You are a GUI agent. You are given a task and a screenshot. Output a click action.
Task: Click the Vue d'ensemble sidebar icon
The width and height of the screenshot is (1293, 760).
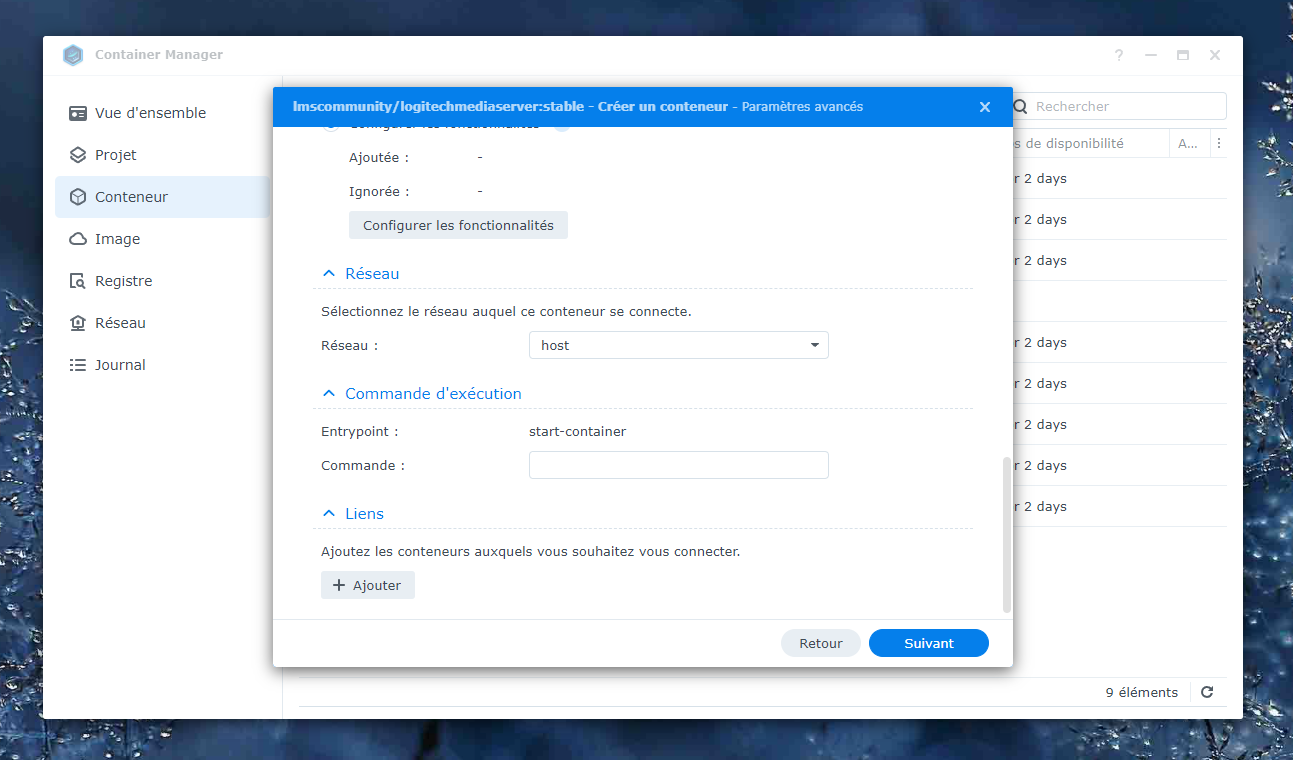coord(78,113)
